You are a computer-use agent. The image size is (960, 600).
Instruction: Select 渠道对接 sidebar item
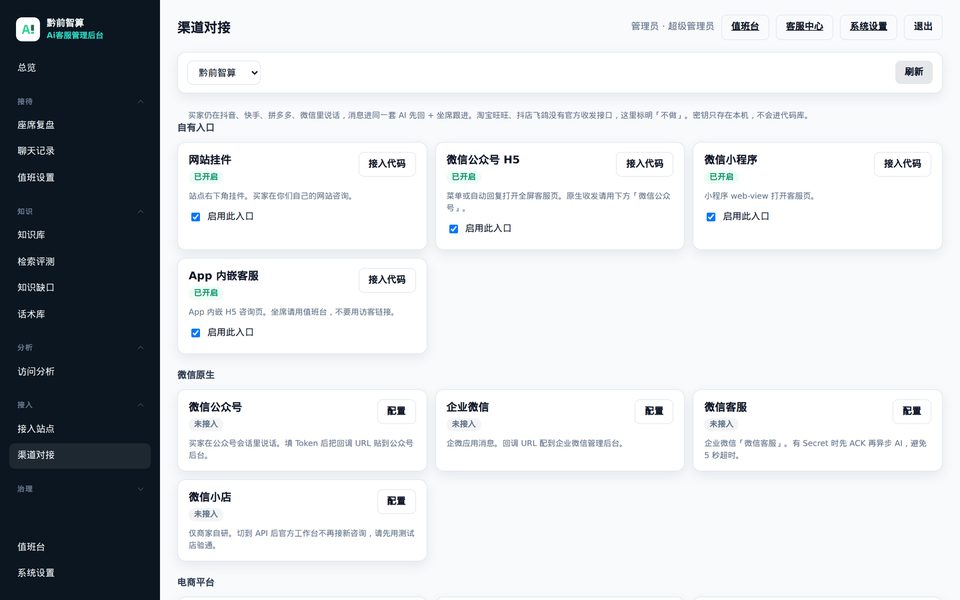click(80, 456)
